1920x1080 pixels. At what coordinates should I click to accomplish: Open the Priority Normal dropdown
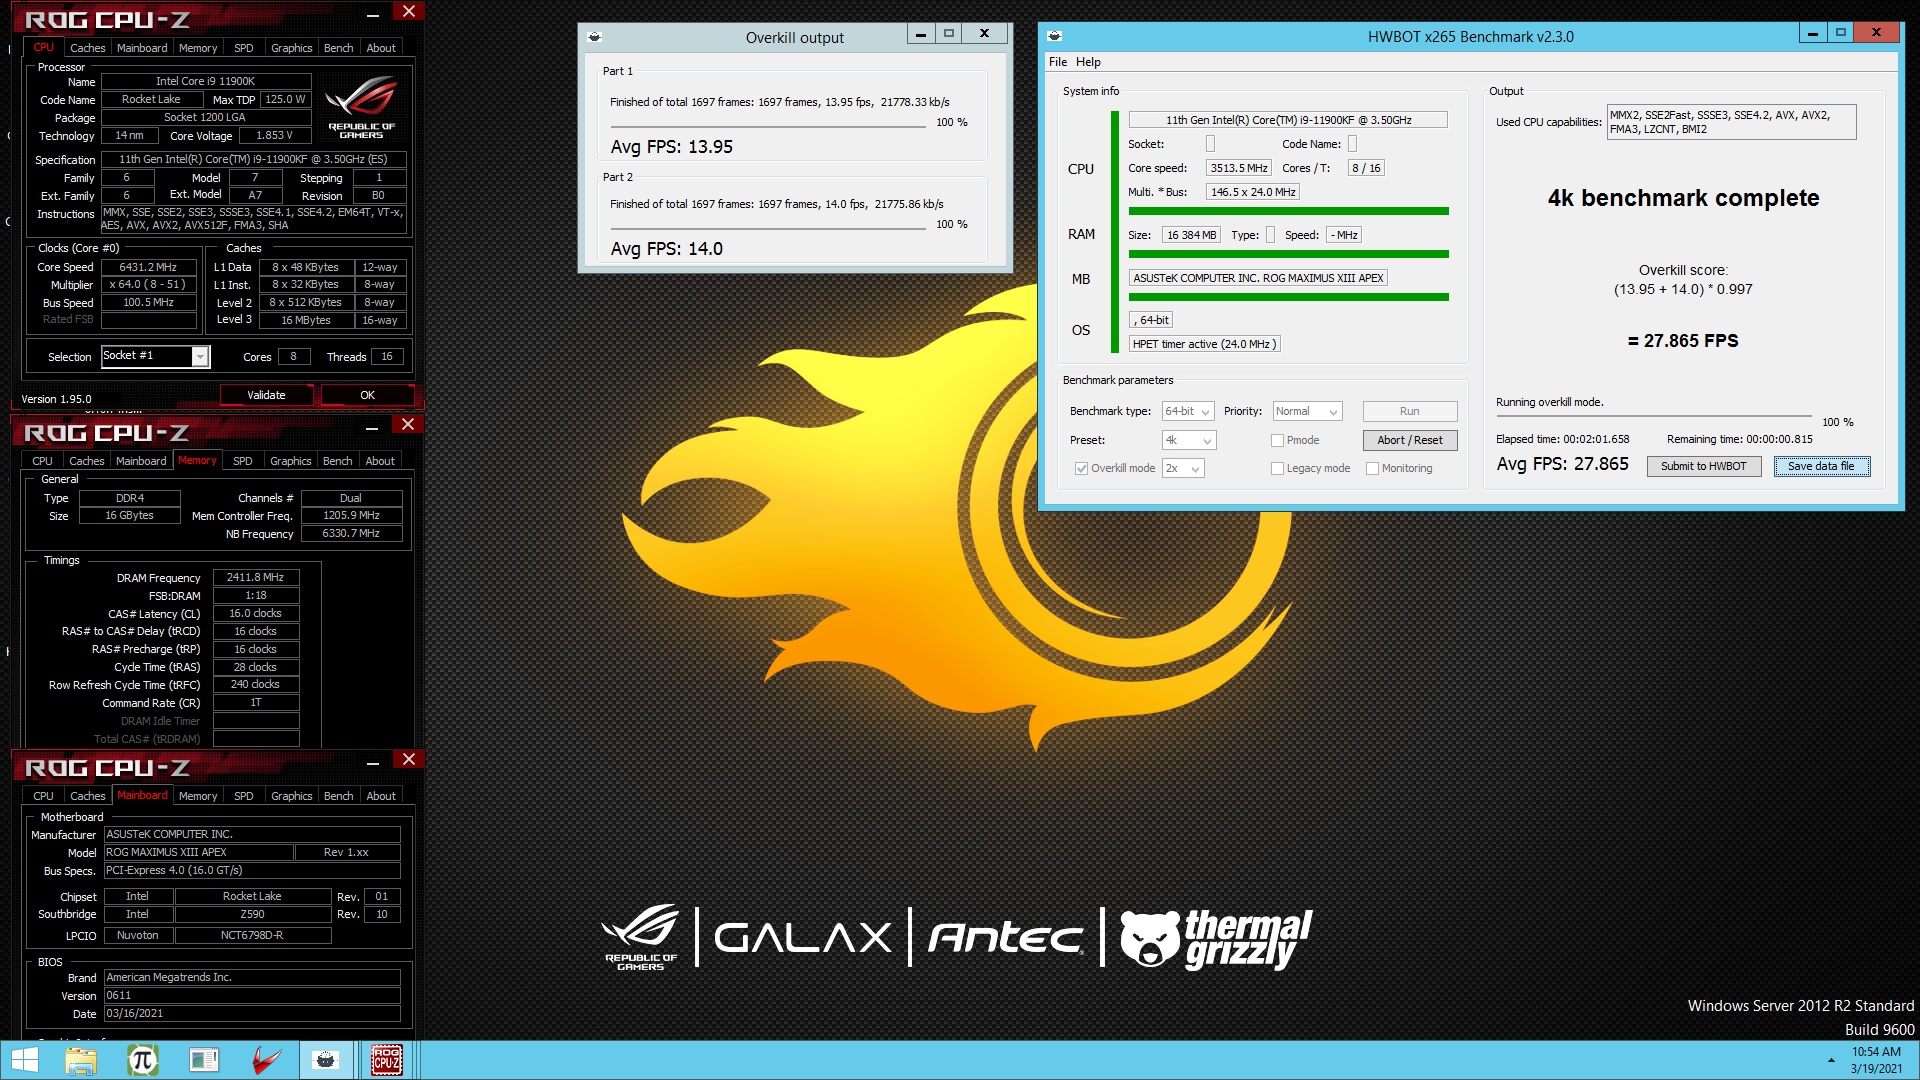pos(1307,411)
